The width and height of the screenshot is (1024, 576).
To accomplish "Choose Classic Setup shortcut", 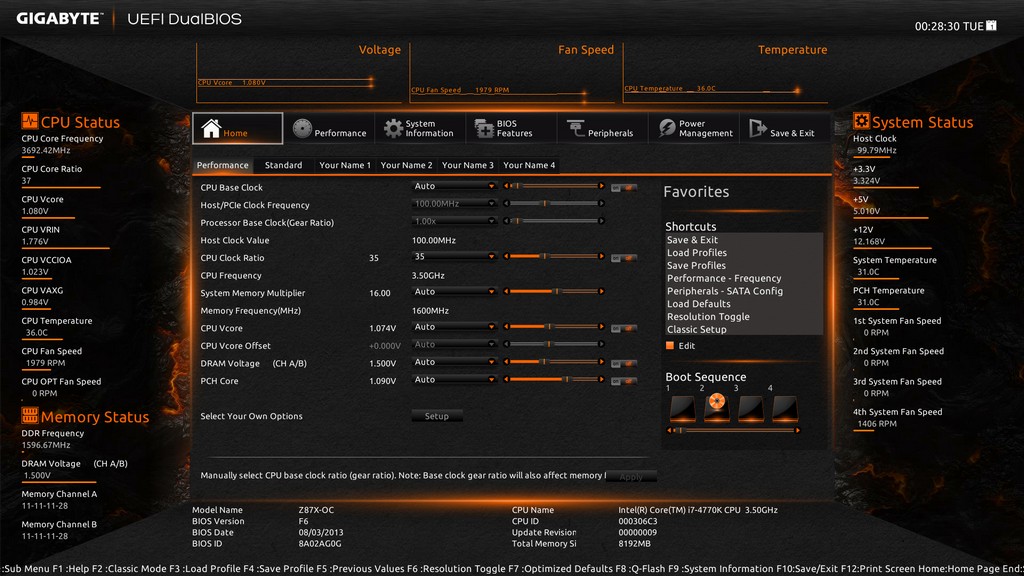I will coord(697,329).
